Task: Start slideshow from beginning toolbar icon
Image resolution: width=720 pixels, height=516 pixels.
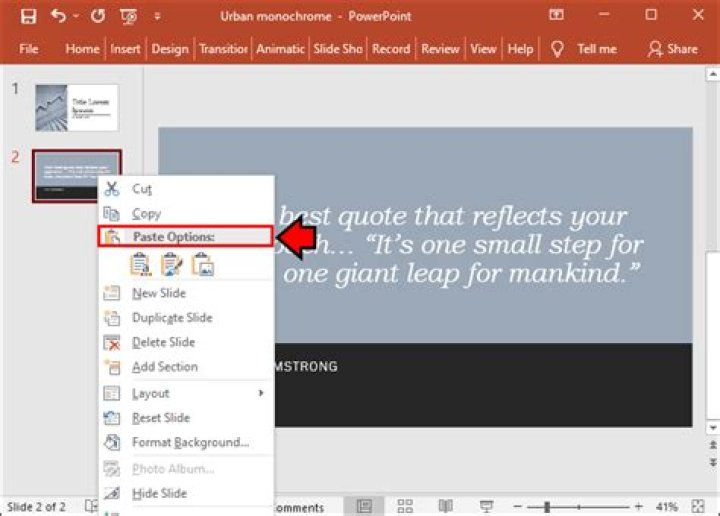Action: (x=128, y=16)
